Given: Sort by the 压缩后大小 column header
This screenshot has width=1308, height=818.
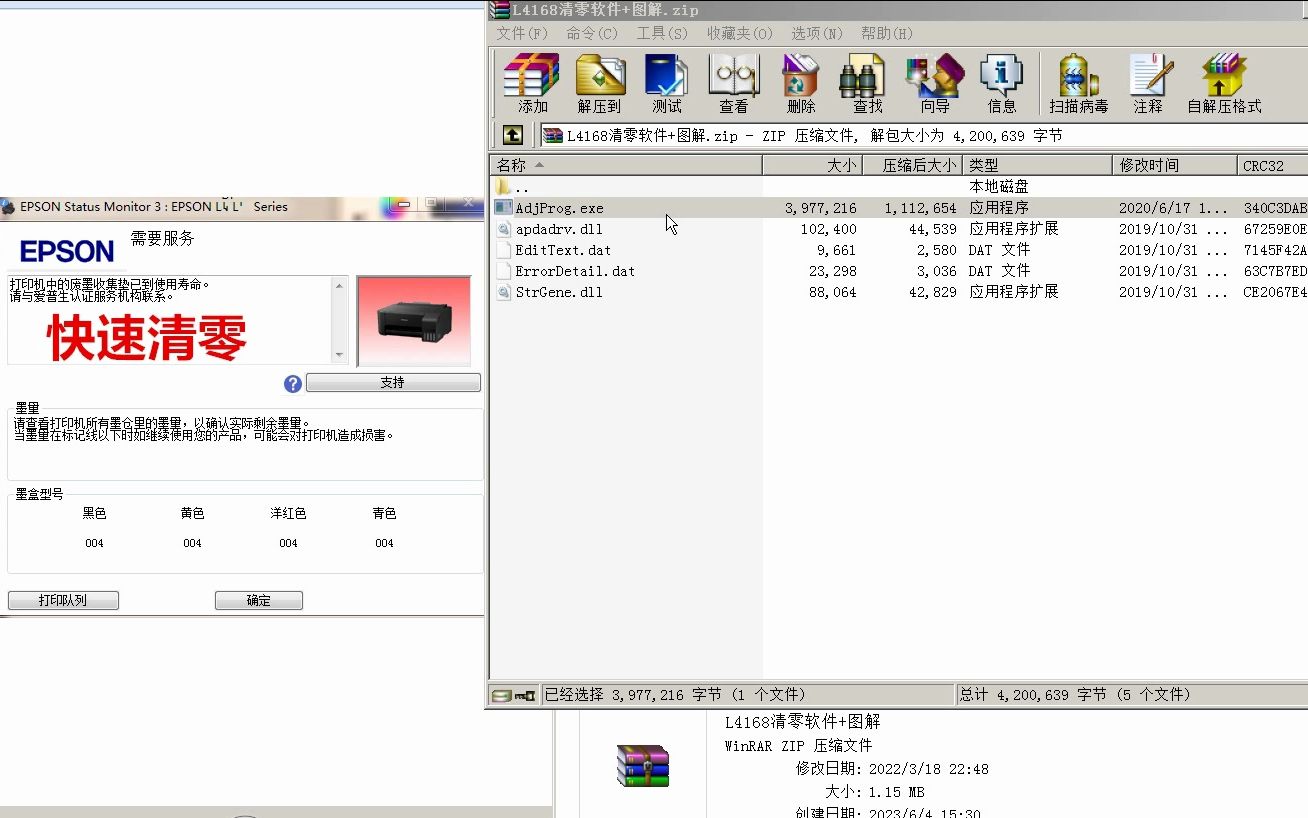Looking at the screenshot, I should point(913,165).
